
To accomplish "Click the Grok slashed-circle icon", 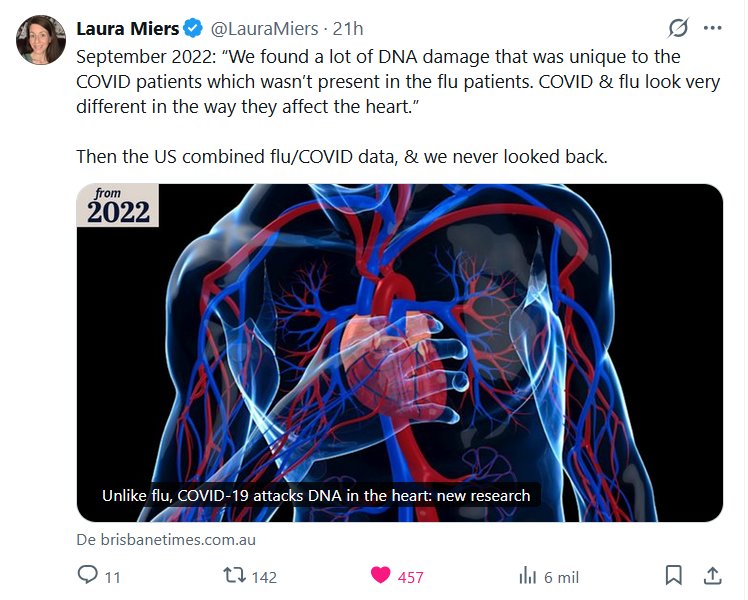I will point(678,28).
